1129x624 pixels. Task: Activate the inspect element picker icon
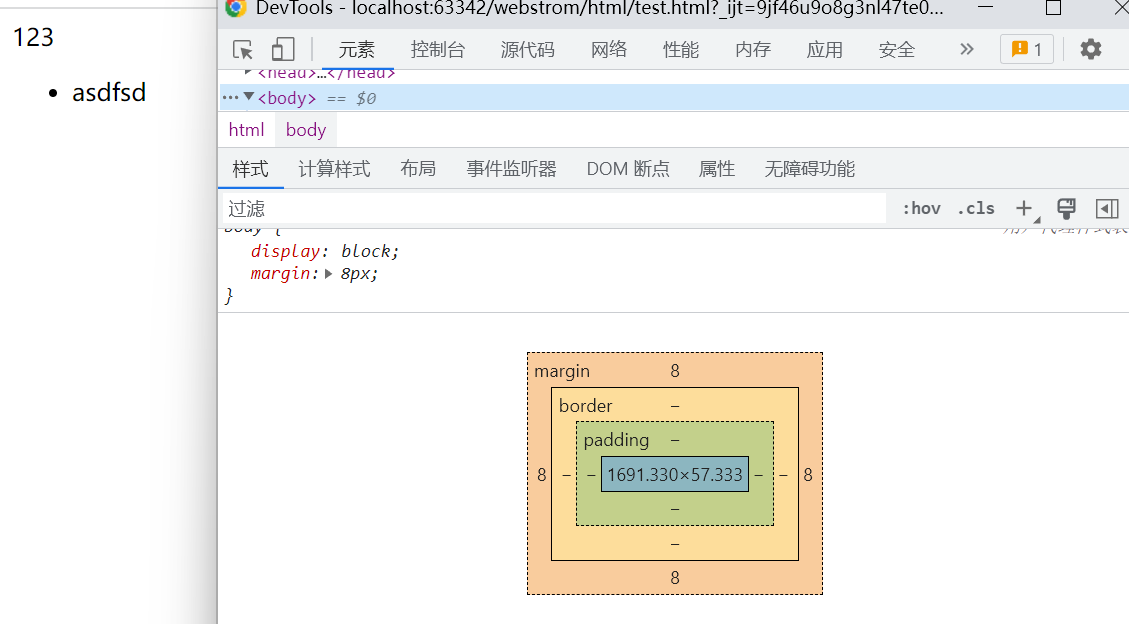243,49
